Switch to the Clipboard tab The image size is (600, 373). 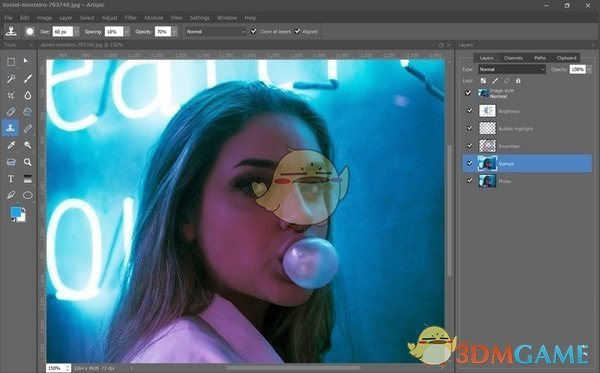[x=566, y=58]
